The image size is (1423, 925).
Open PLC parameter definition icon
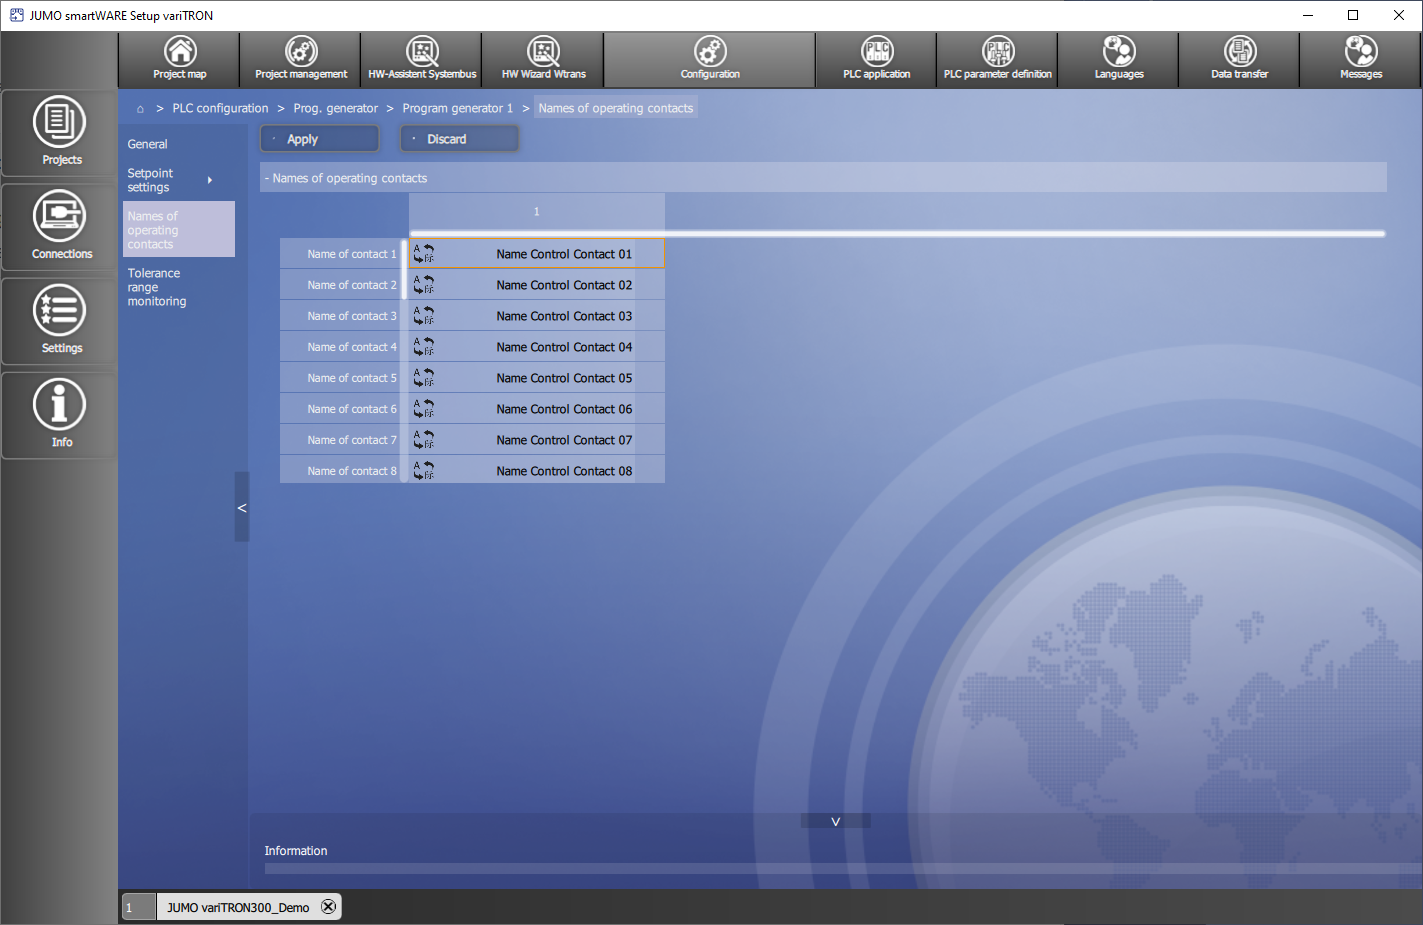[x=997, y=59]
